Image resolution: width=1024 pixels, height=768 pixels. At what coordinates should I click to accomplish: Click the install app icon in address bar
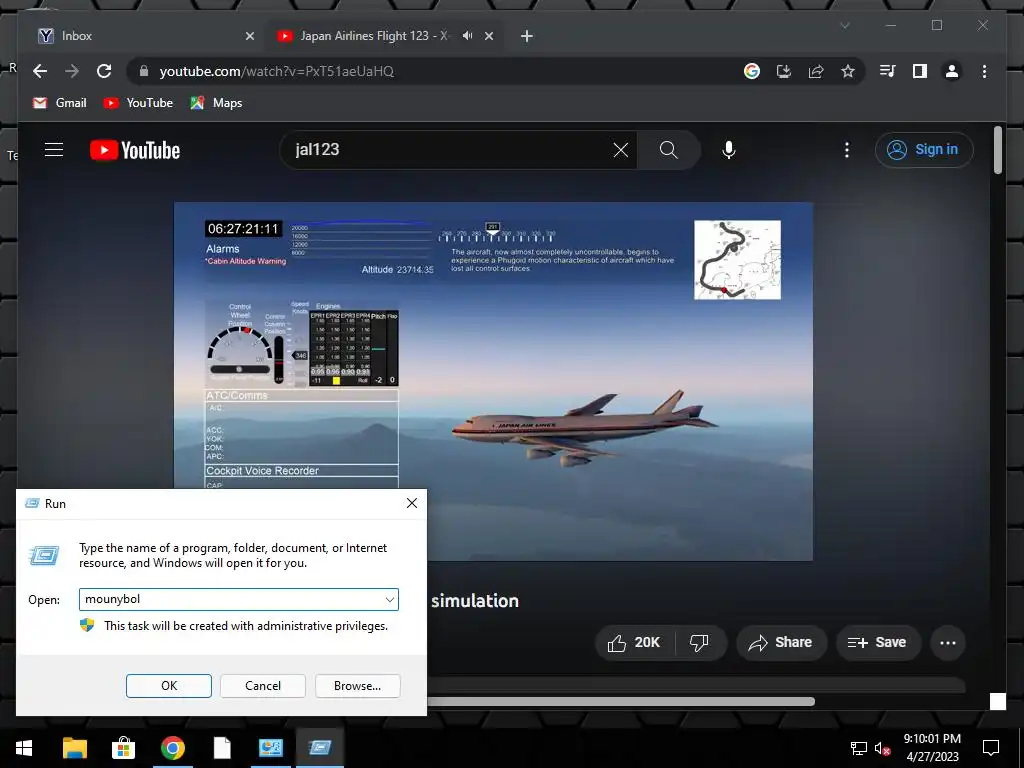784,71
